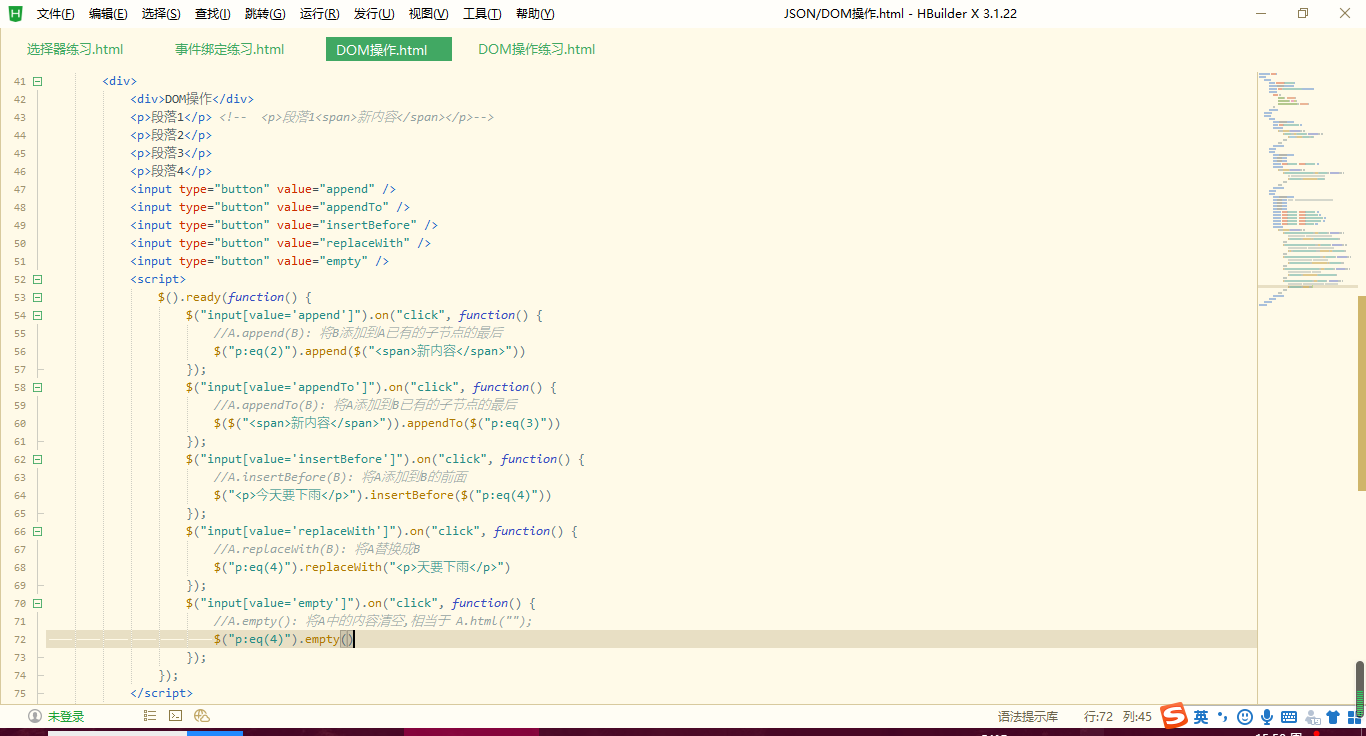The width and height of the screenshot is (1366, 736).
Task: Toggle Sogou punctuation mode icon
Action: point(1223,717)
